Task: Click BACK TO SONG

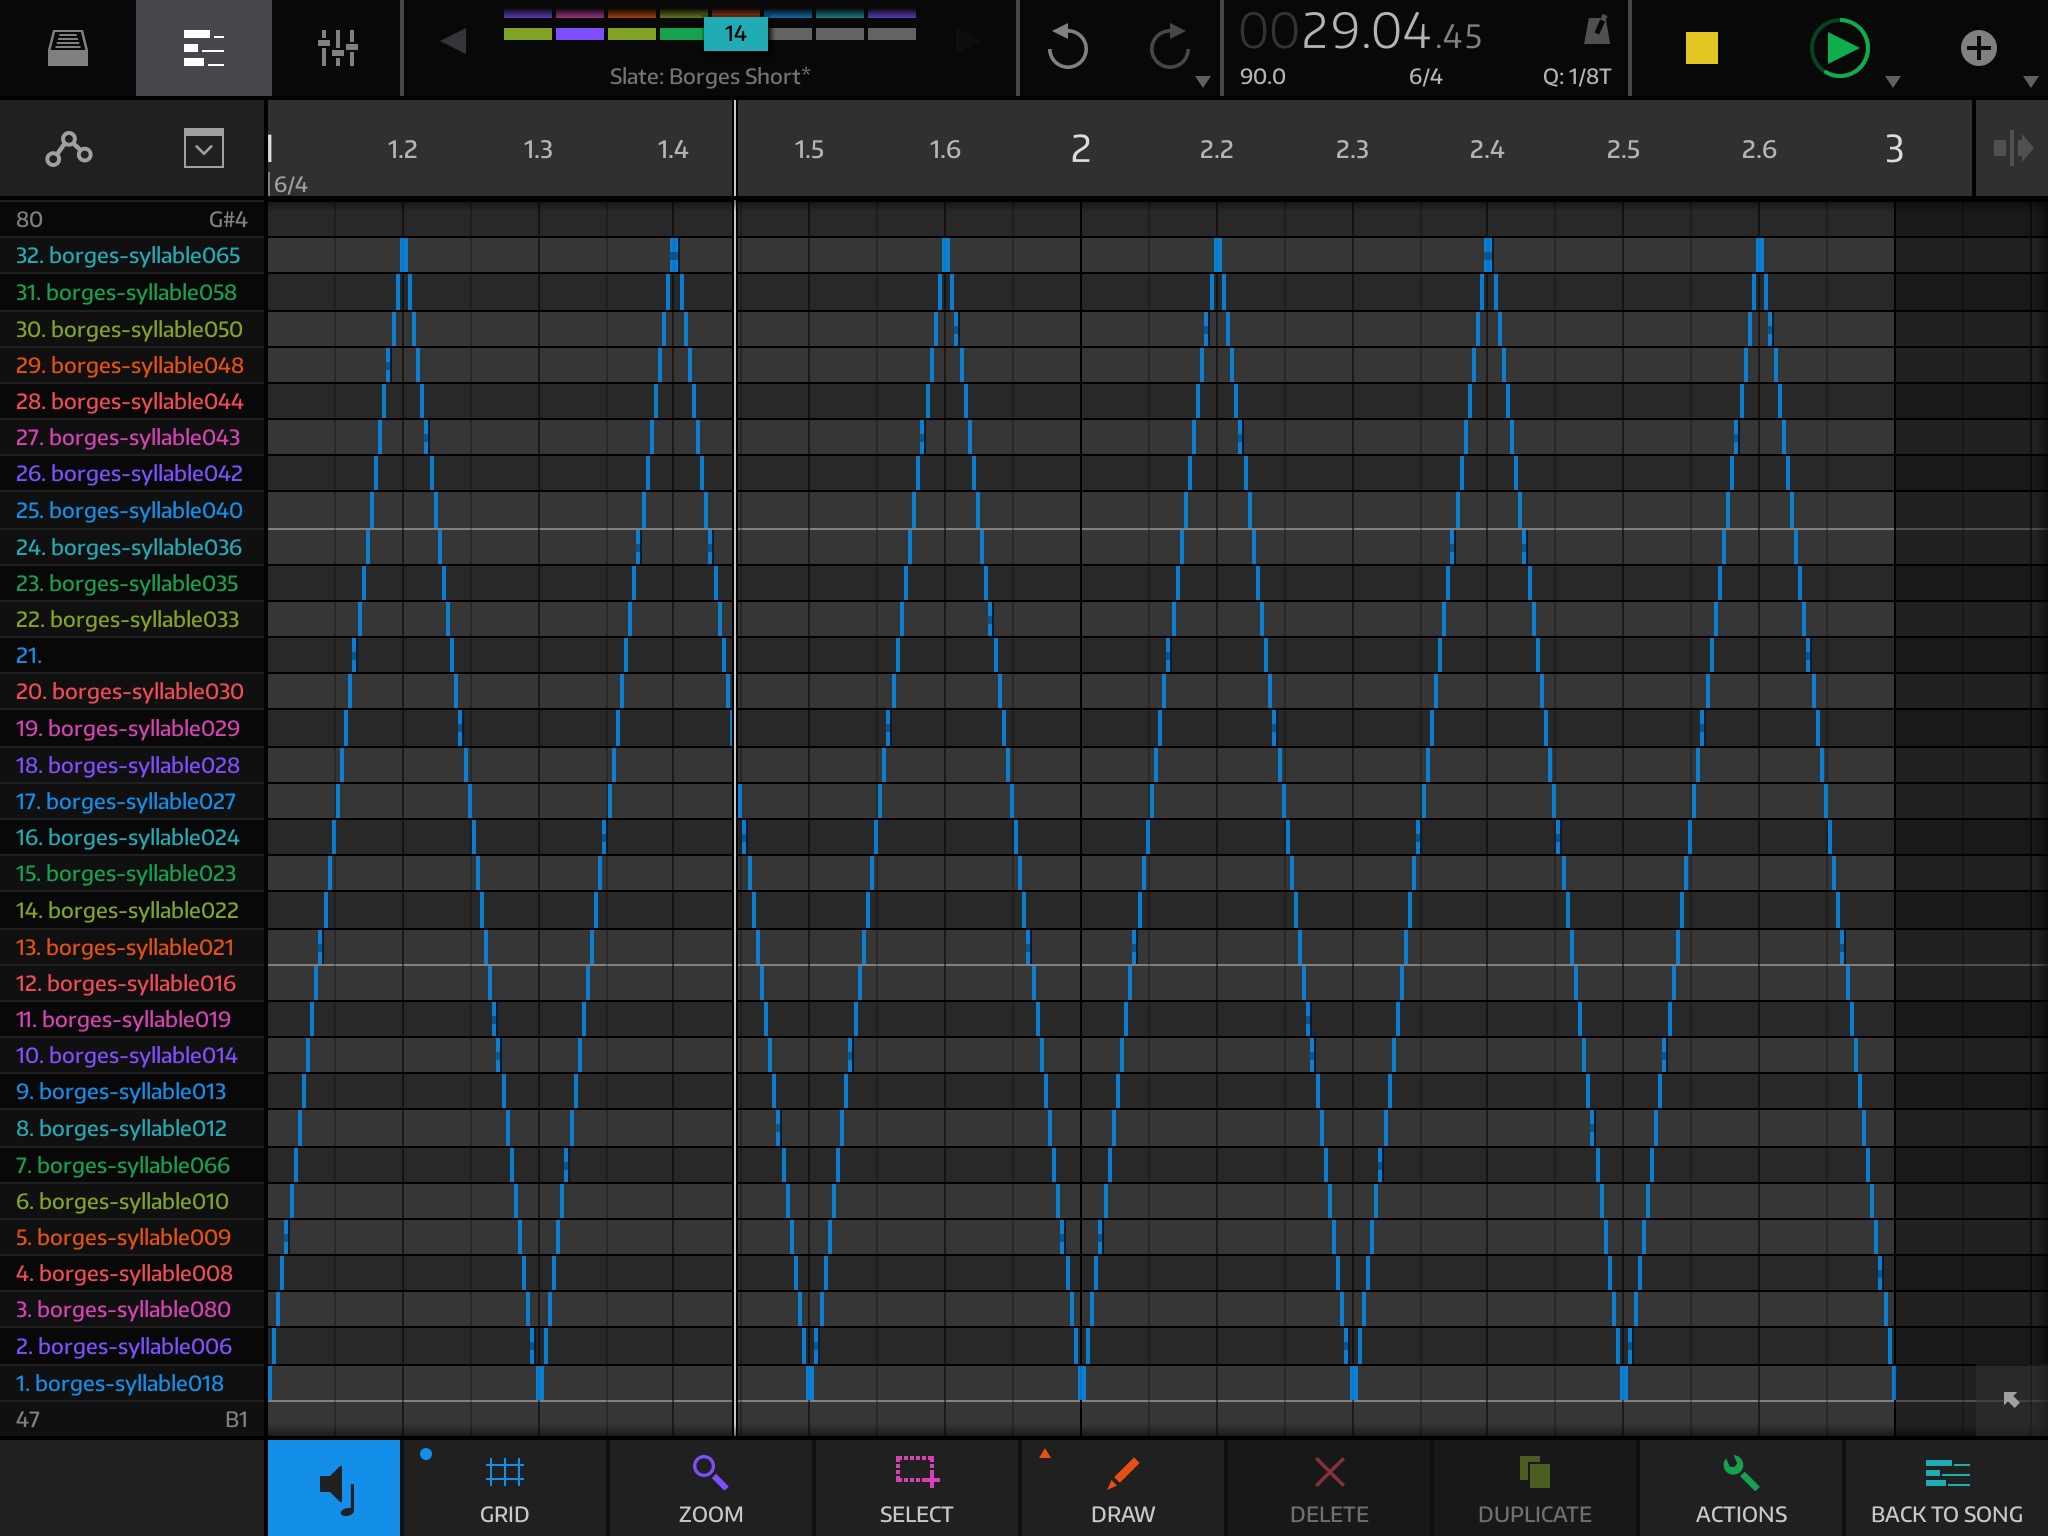Action: coord(1946,1488)
